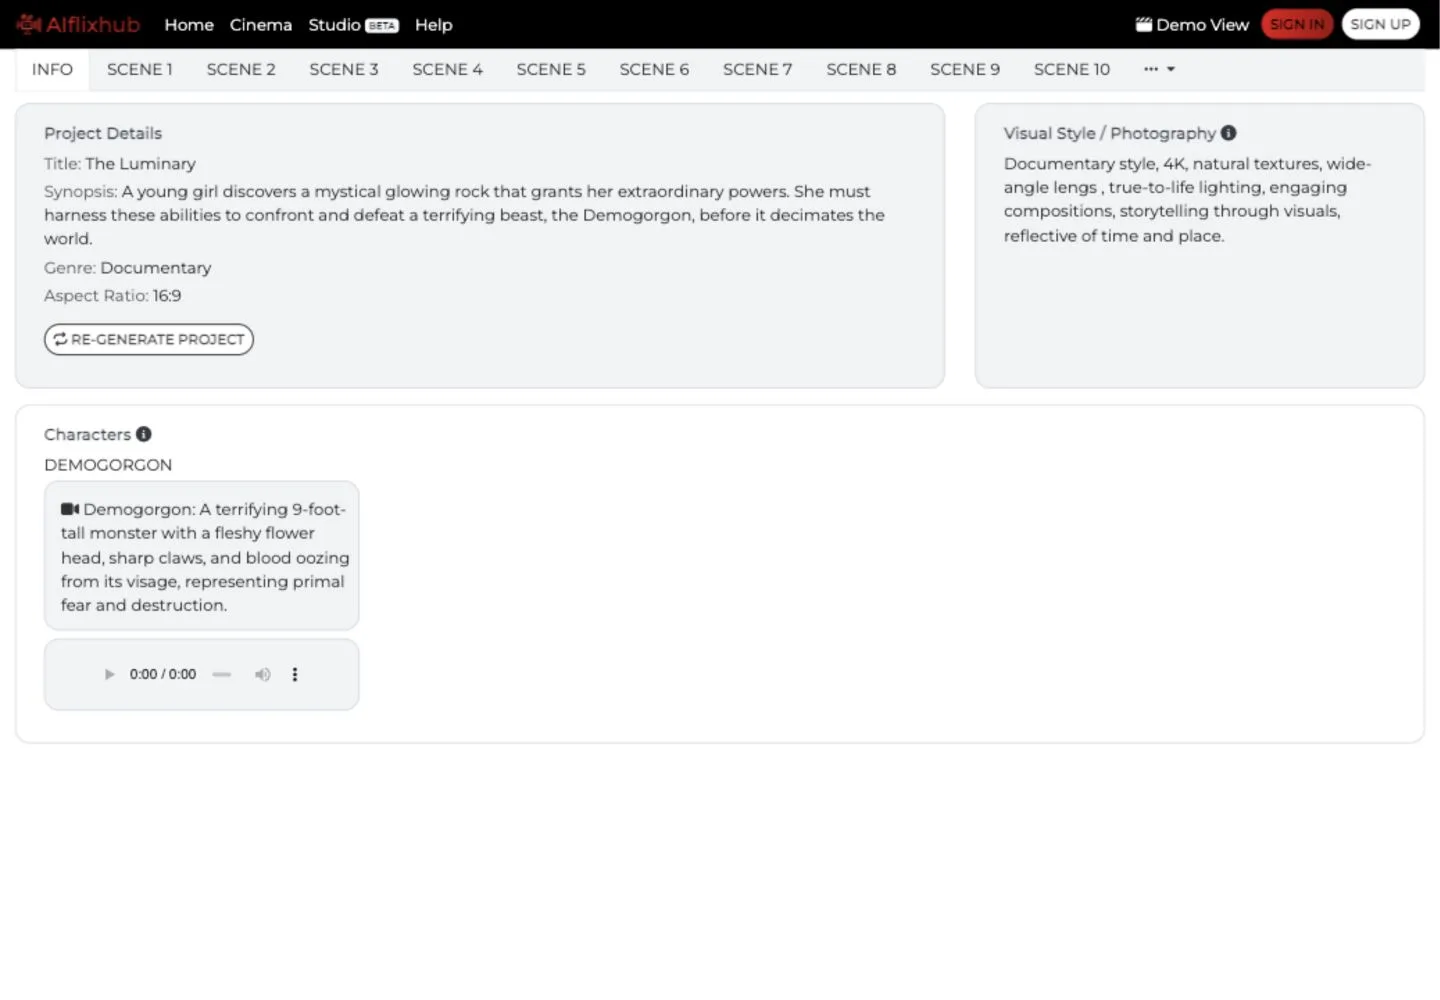Image resolution: width=1440 pixels, height=1000 pixels.
Task: Switch to the SCENE 5 tab
Action: (x=551, y=70)
